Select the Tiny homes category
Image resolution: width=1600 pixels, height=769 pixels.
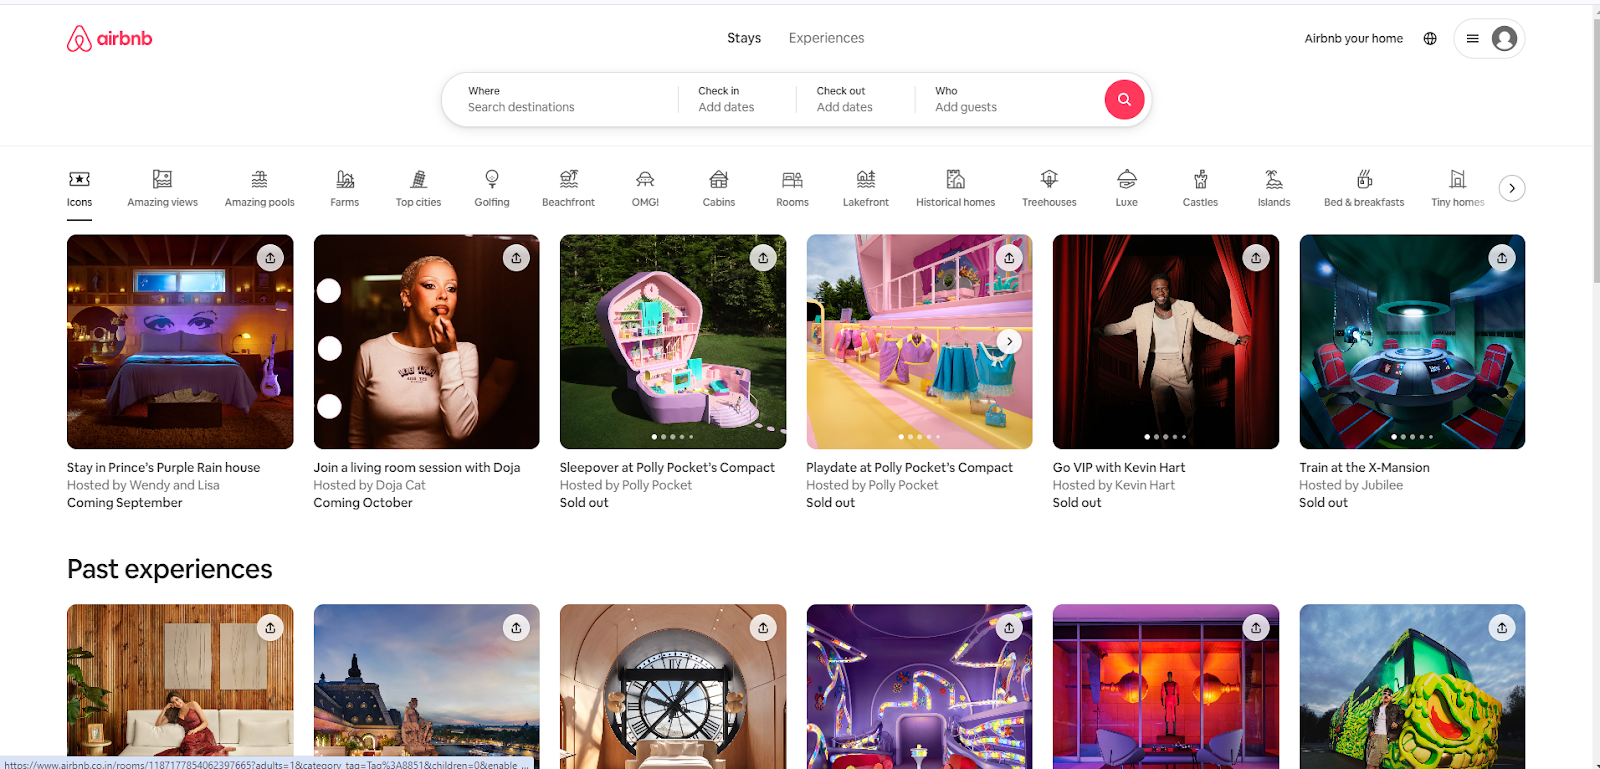click(x=1457, y=188)
